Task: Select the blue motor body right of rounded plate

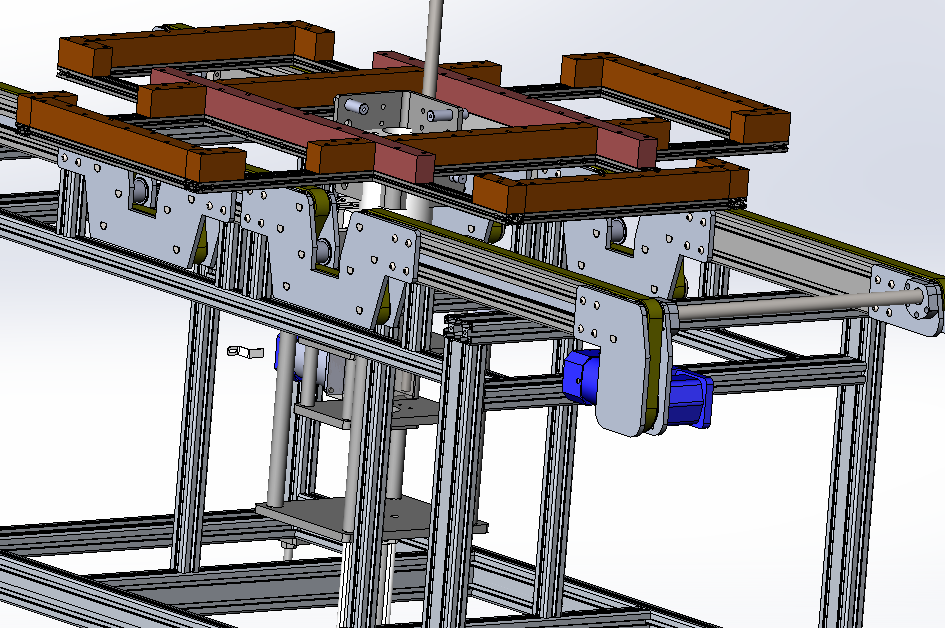Action: tap(690, 398)
